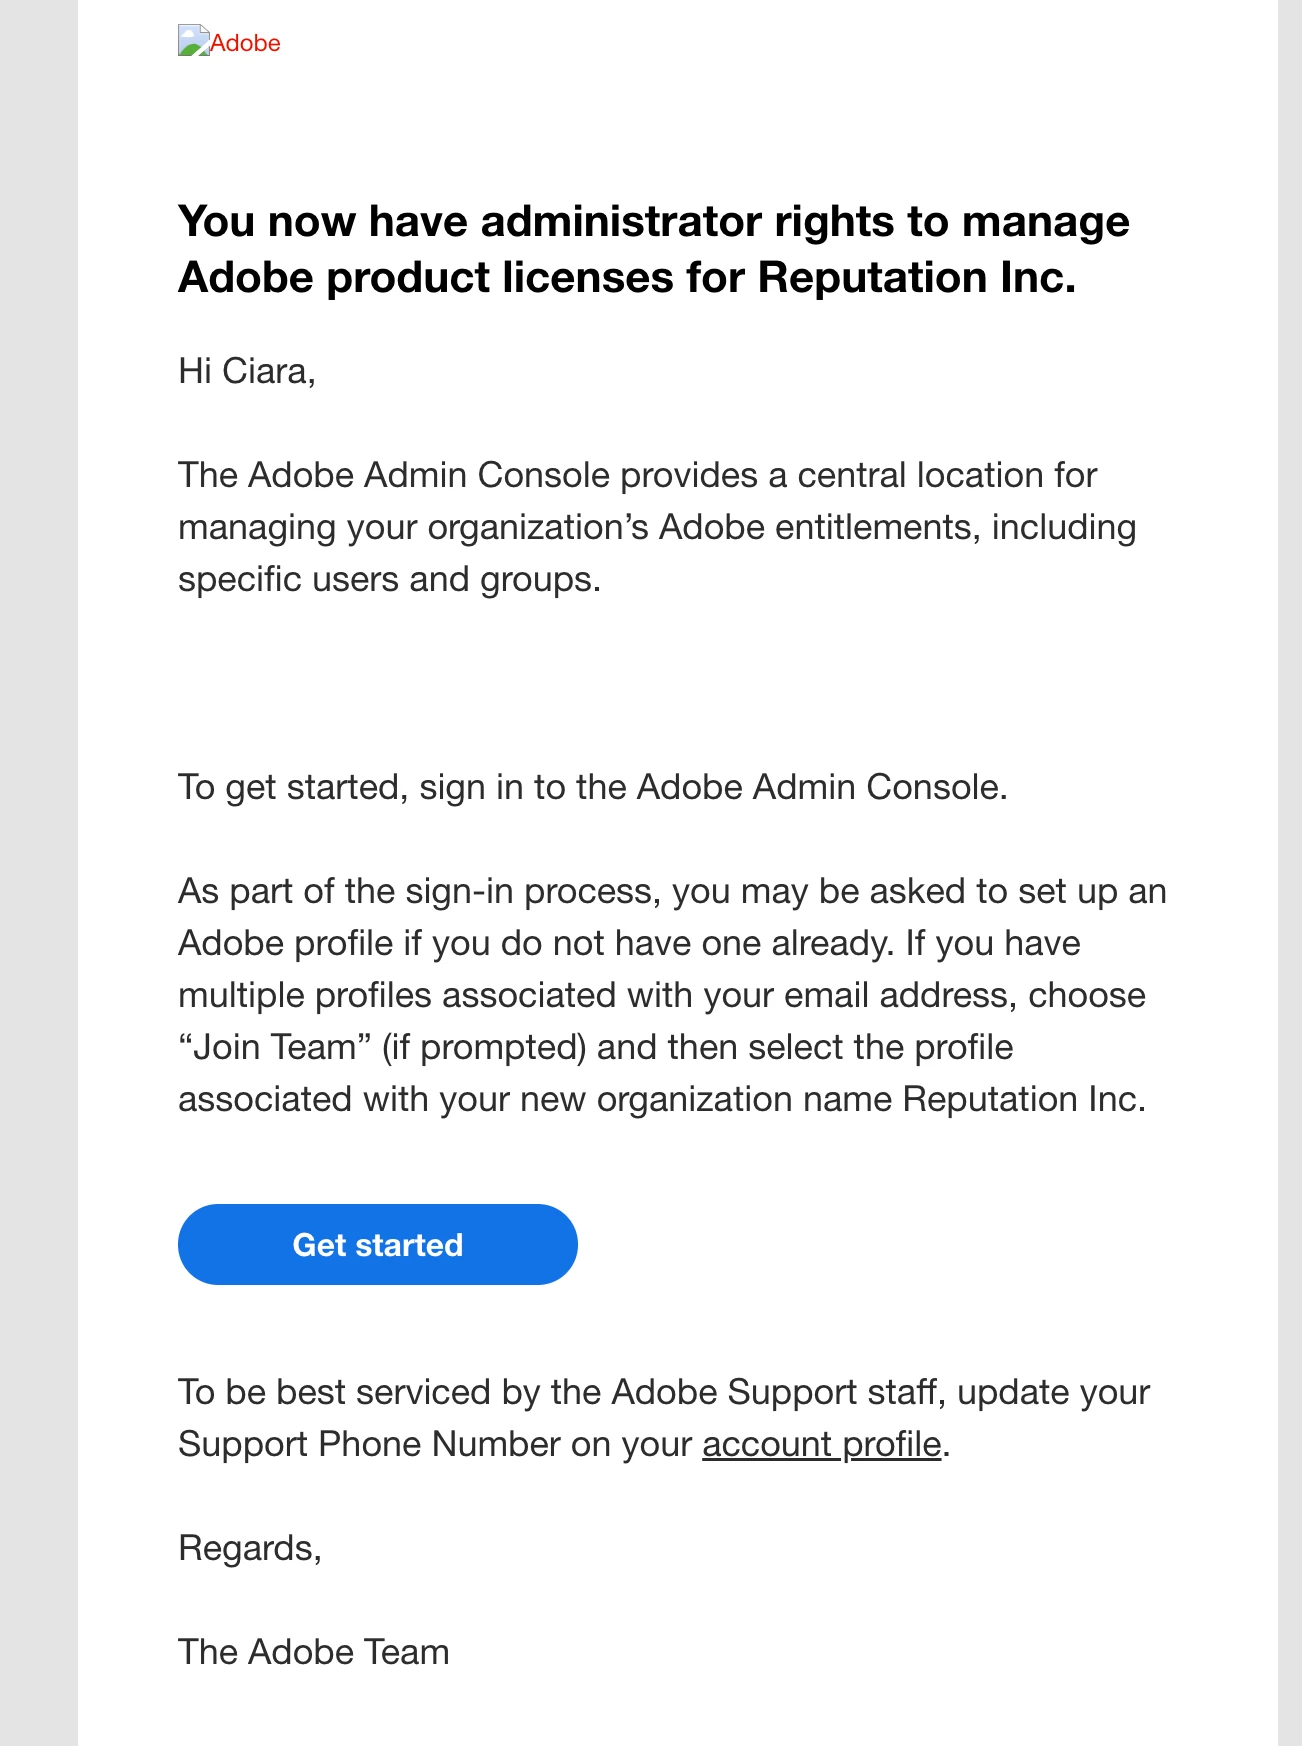Click "specific users and groups." text
This screenshot has height=1746, width=1302.
pos(389,579)
